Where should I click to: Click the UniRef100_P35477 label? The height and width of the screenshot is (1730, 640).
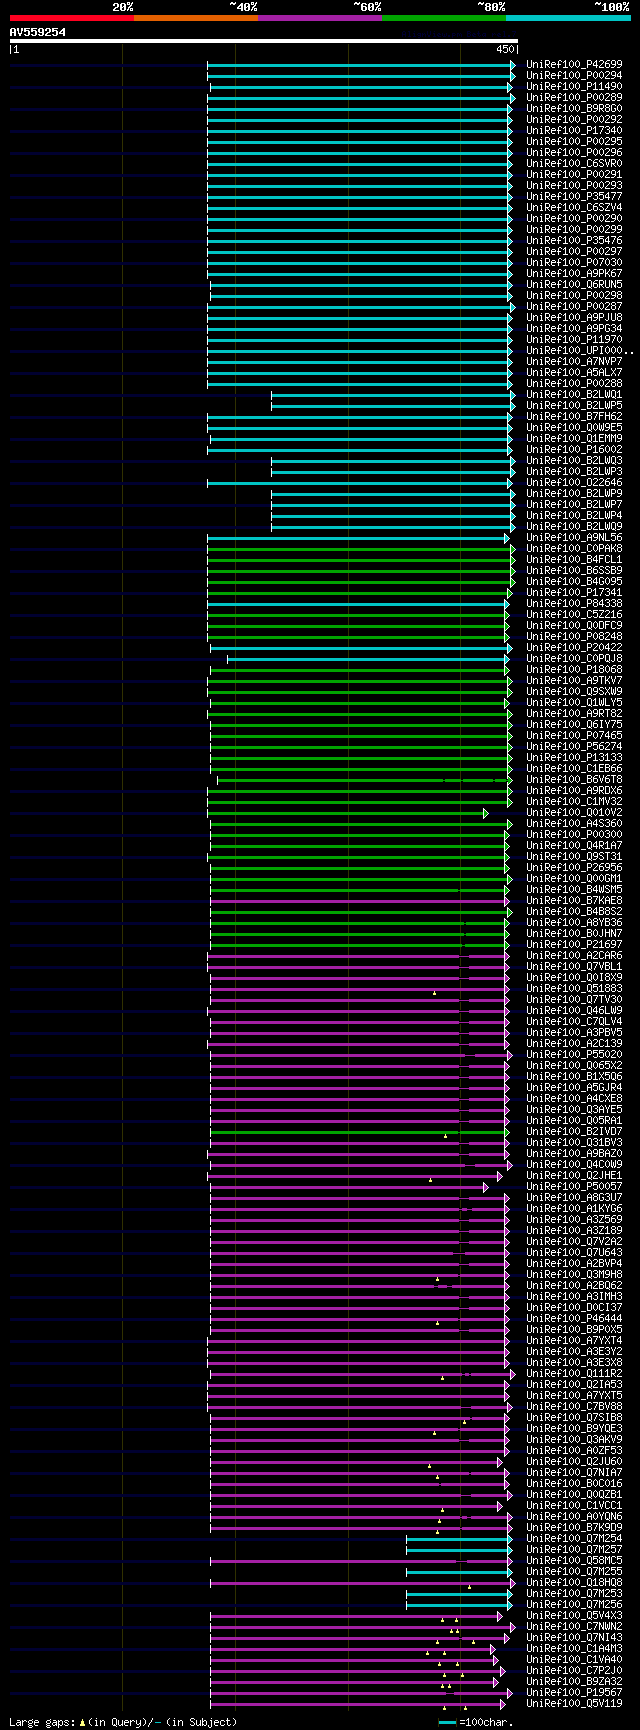coord(574,197)
